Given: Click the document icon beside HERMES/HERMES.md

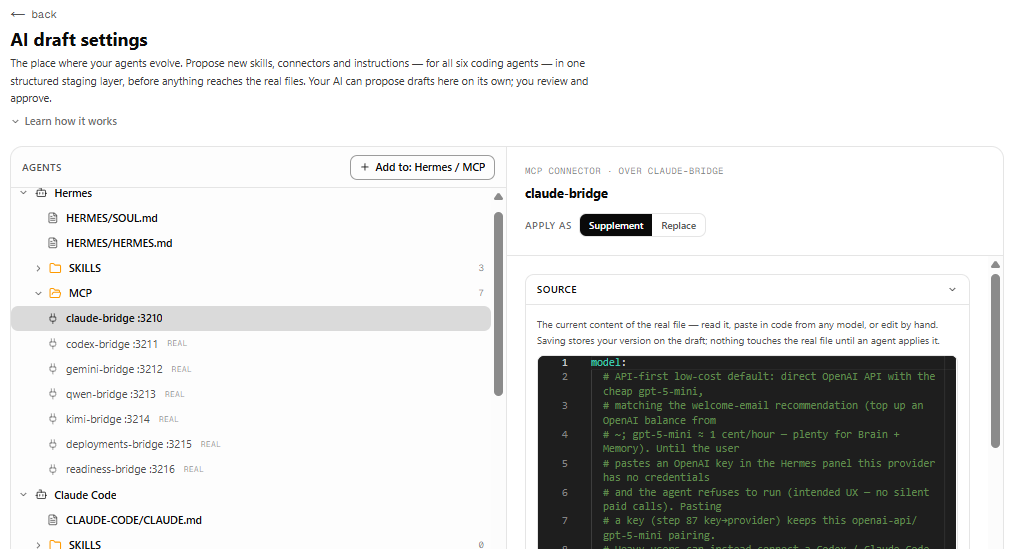Looking at the screenshot, I should (x=53, y=243).
